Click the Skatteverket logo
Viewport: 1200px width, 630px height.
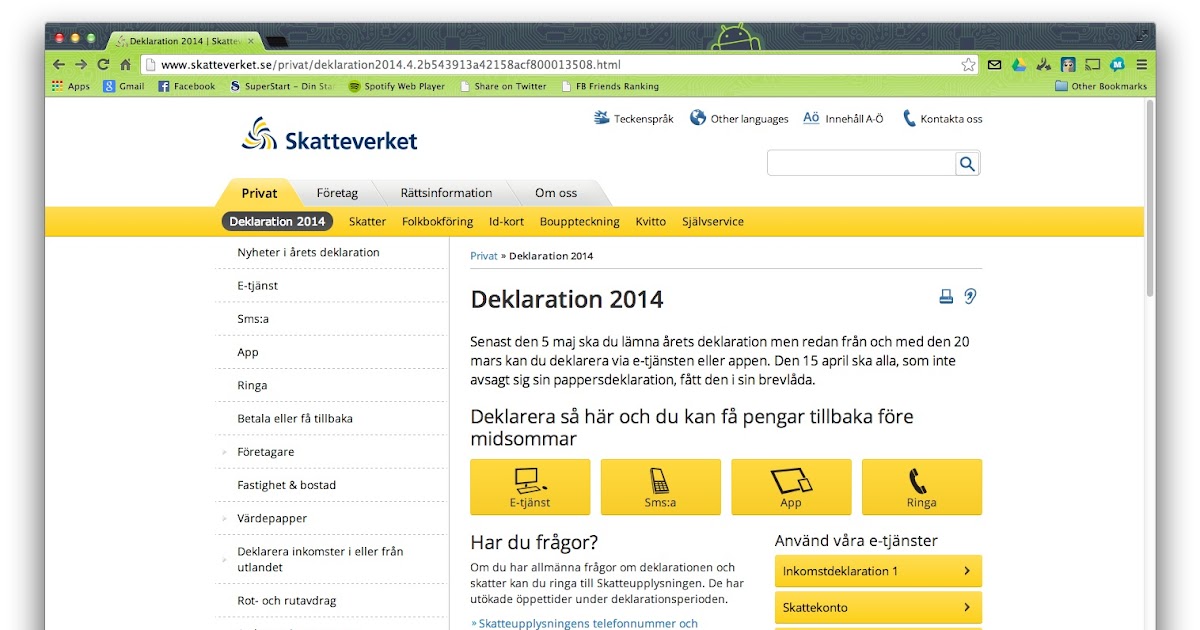click(x=329, y=135)
